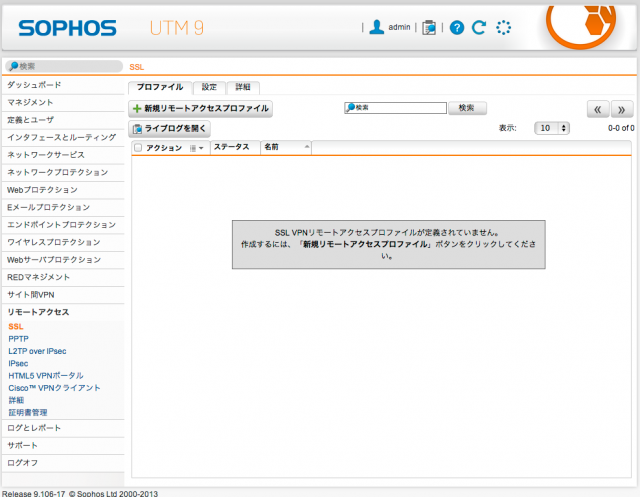Click the reload arrow icon

479,28
